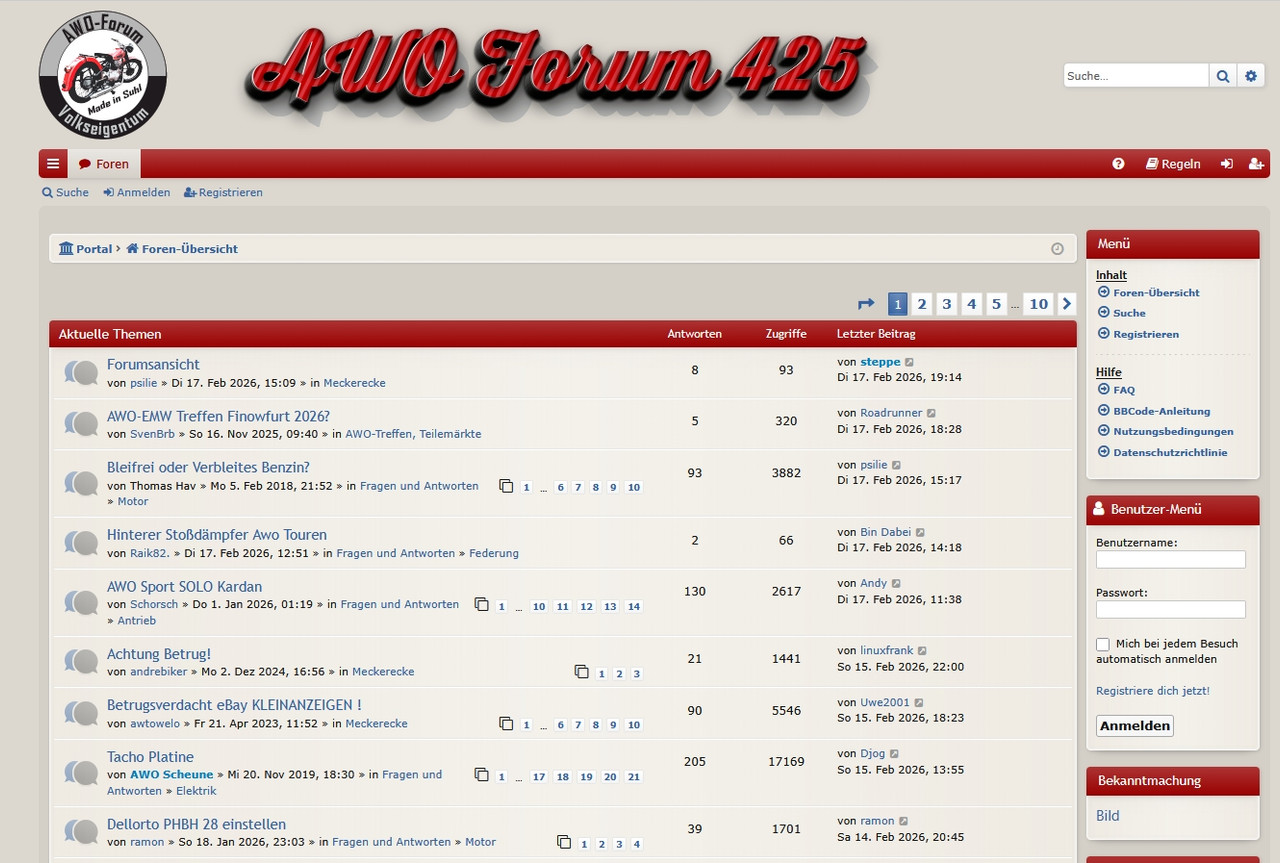View latest post icon beside Uwe2001
The image size is (1280, 863).
(919, 703)
